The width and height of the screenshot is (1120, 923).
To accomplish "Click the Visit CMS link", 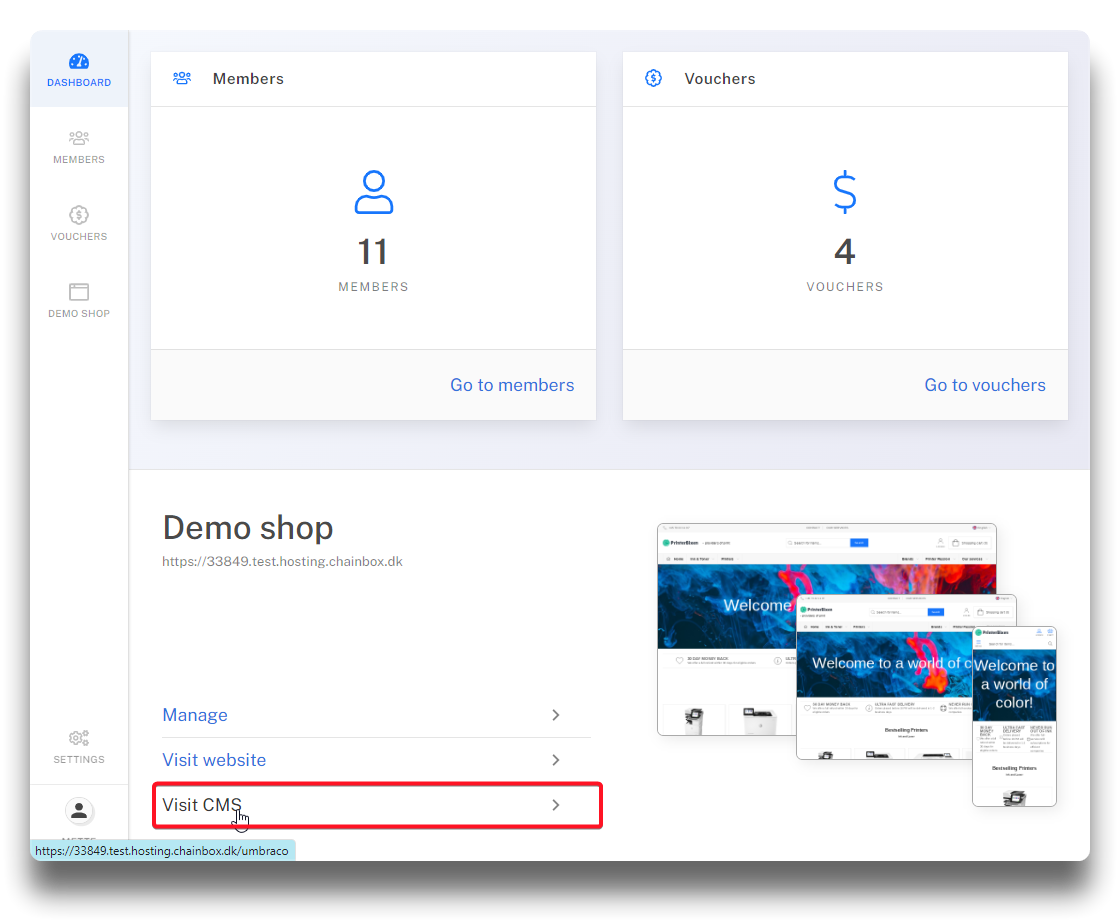I will [202, 805].
